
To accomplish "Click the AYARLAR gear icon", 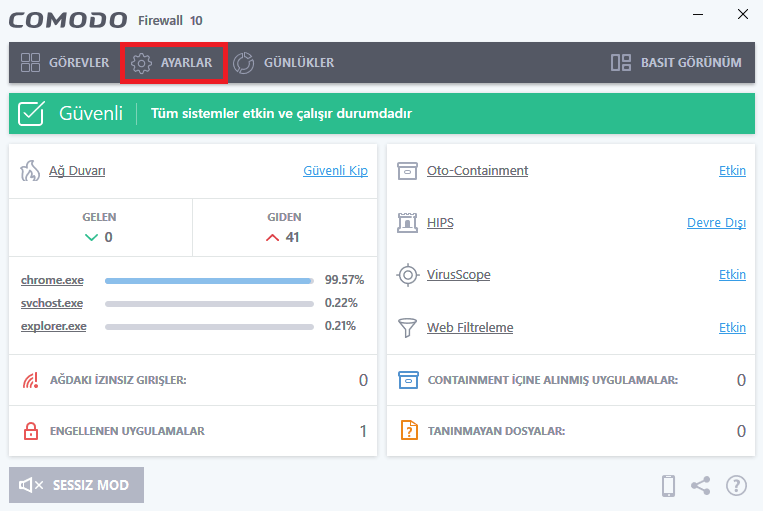I will tap(142, 63).
